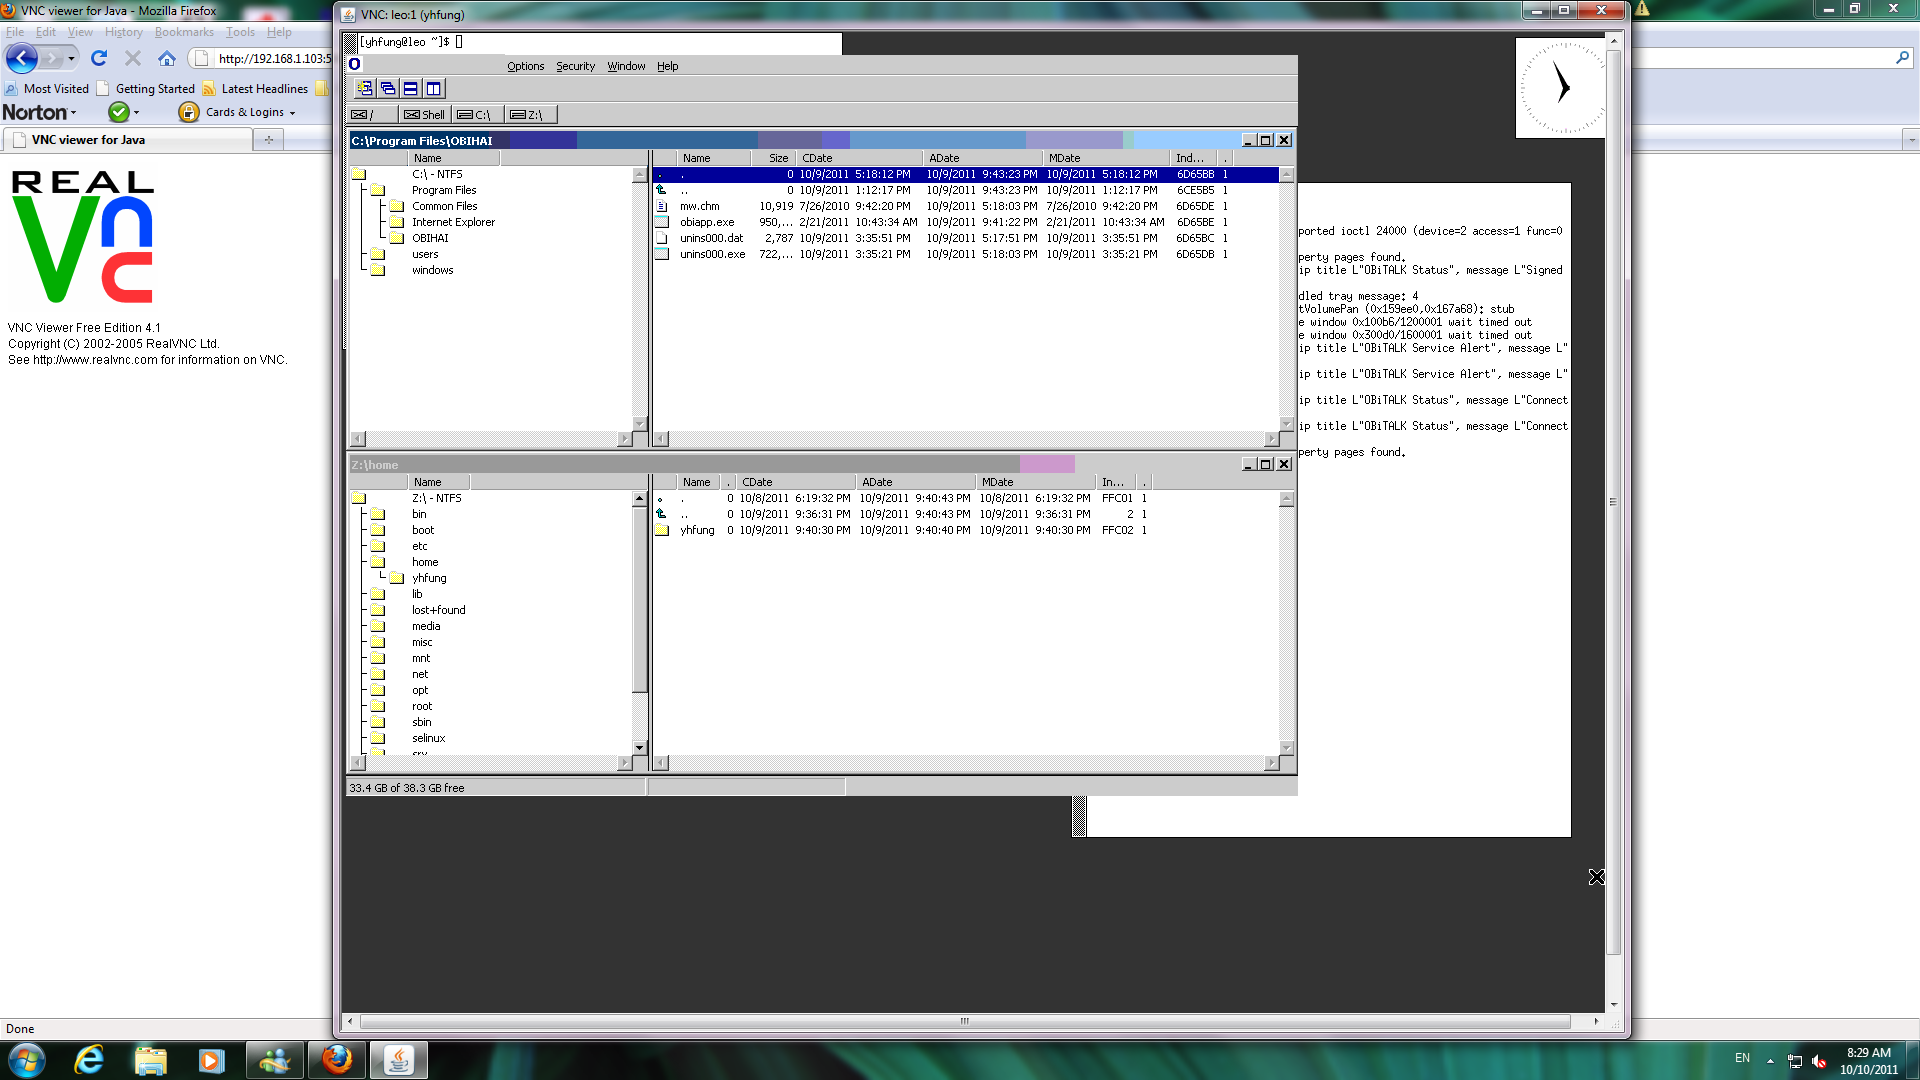Click the MDate column header in C:\ file list
The width and height of the screenshot is (1920, 1080).
click(x=1106, y=158)
